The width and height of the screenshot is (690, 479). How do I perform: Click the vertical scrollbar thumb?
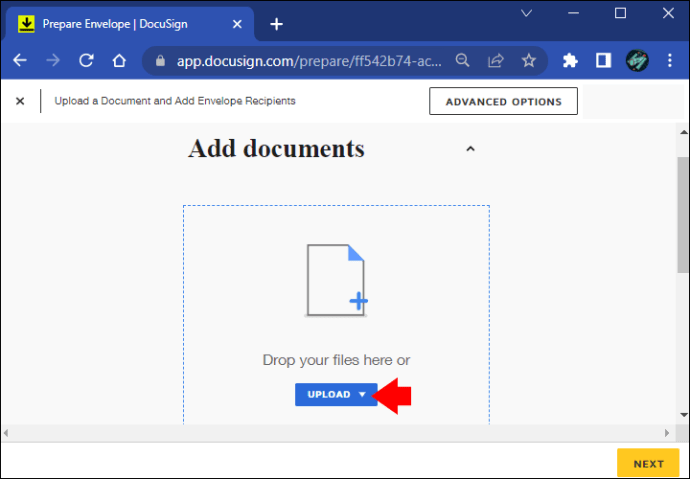click(683, 215)
